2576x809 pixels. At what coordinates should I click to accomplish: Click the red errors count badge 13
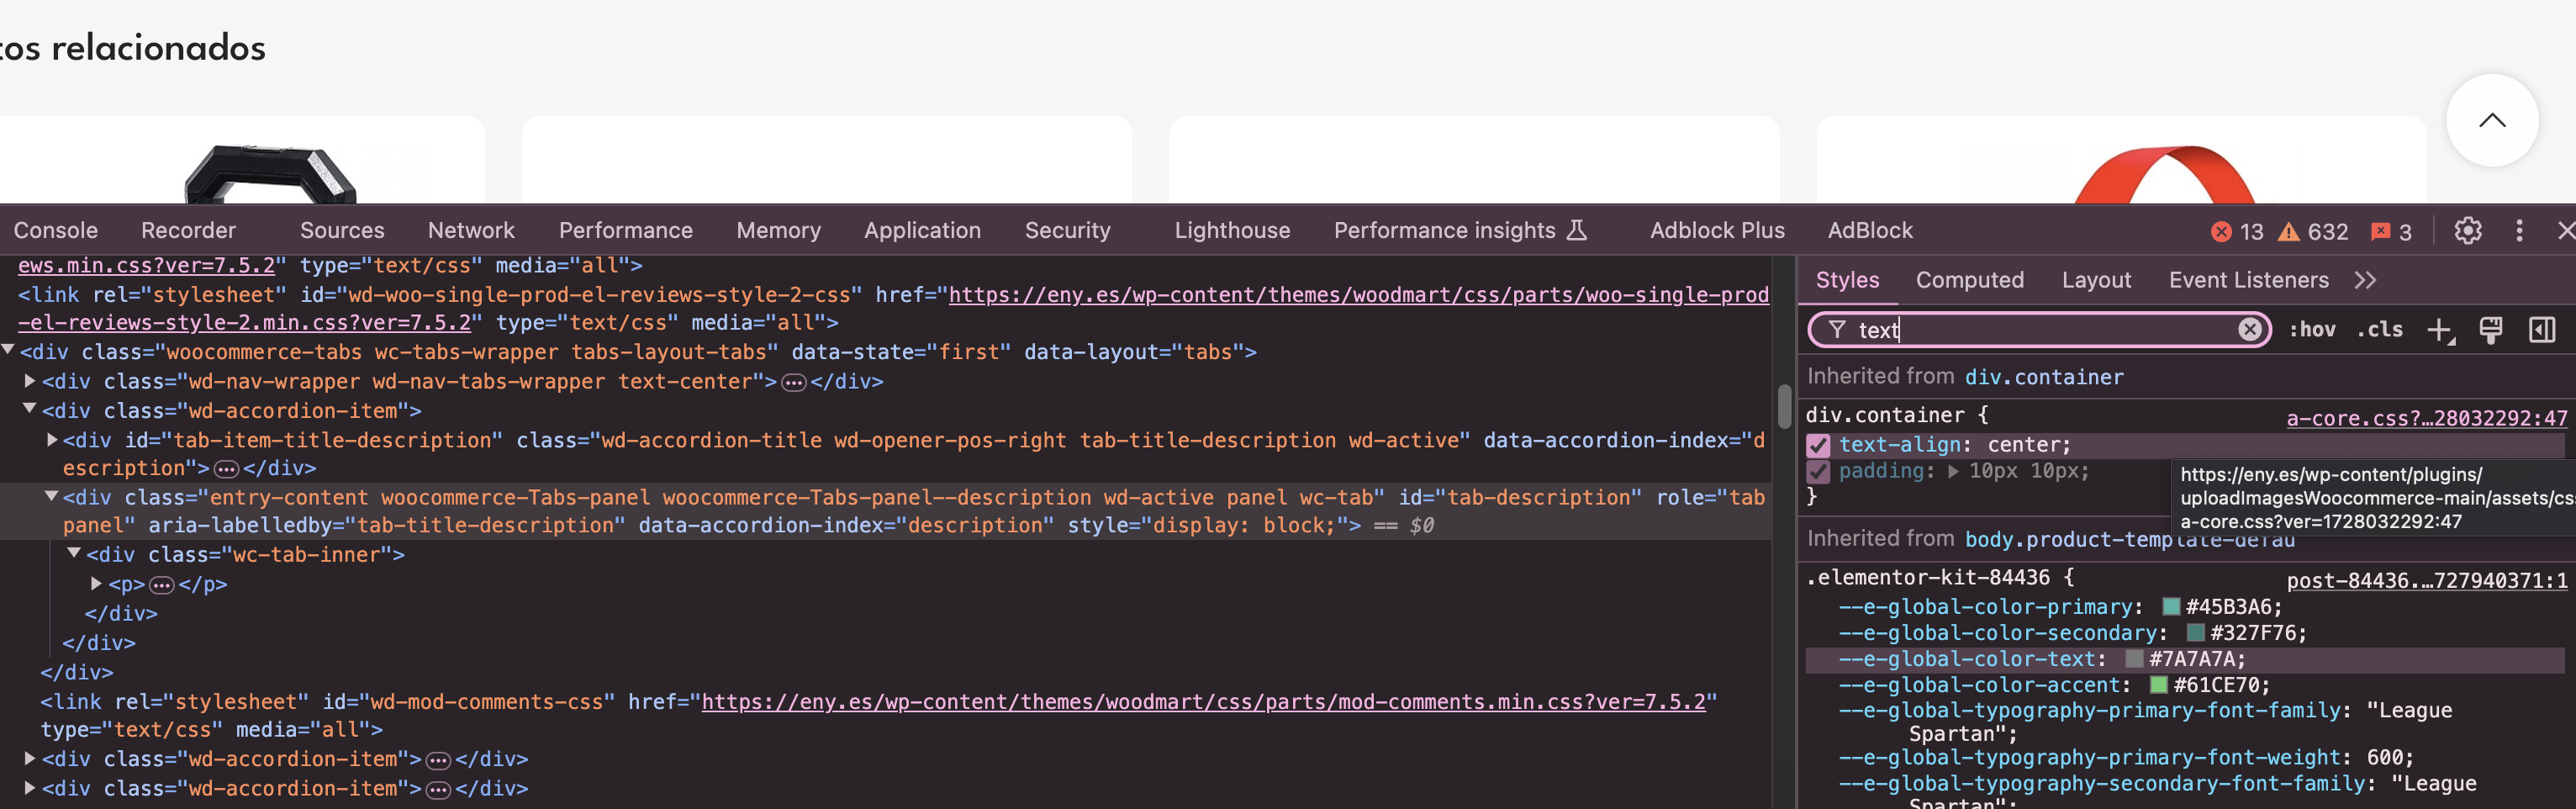pos(2237,232)
